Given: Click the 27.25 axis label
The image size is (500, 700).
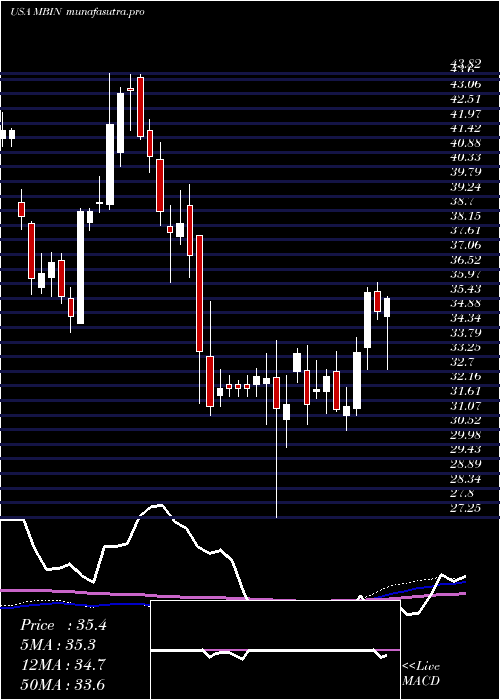Looking at the screenshot, I should click(465, 508).
